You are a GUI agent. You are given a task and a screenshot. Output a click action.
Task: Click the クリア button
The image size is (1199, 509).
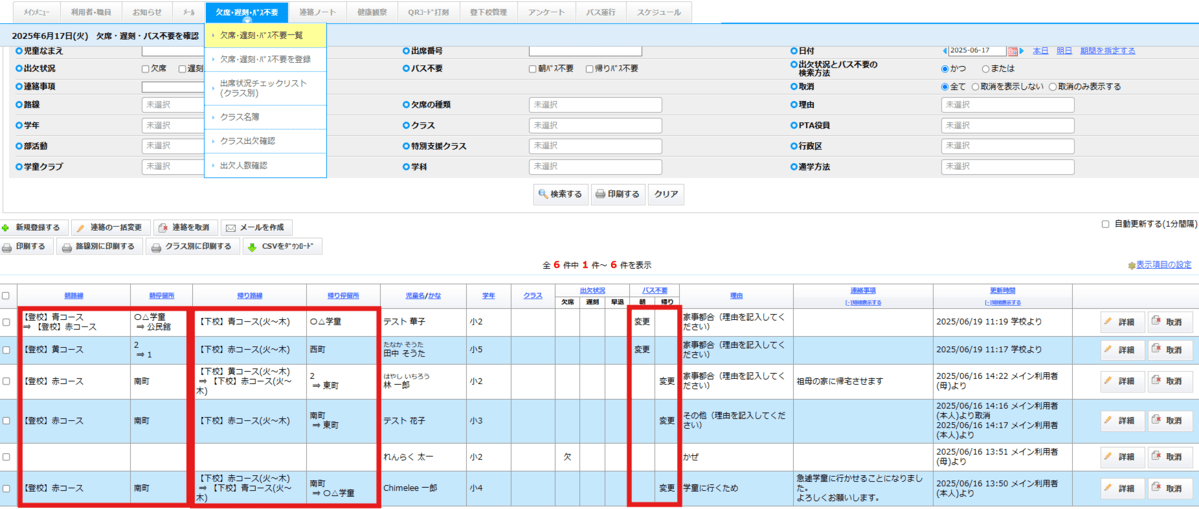[666, 194]
